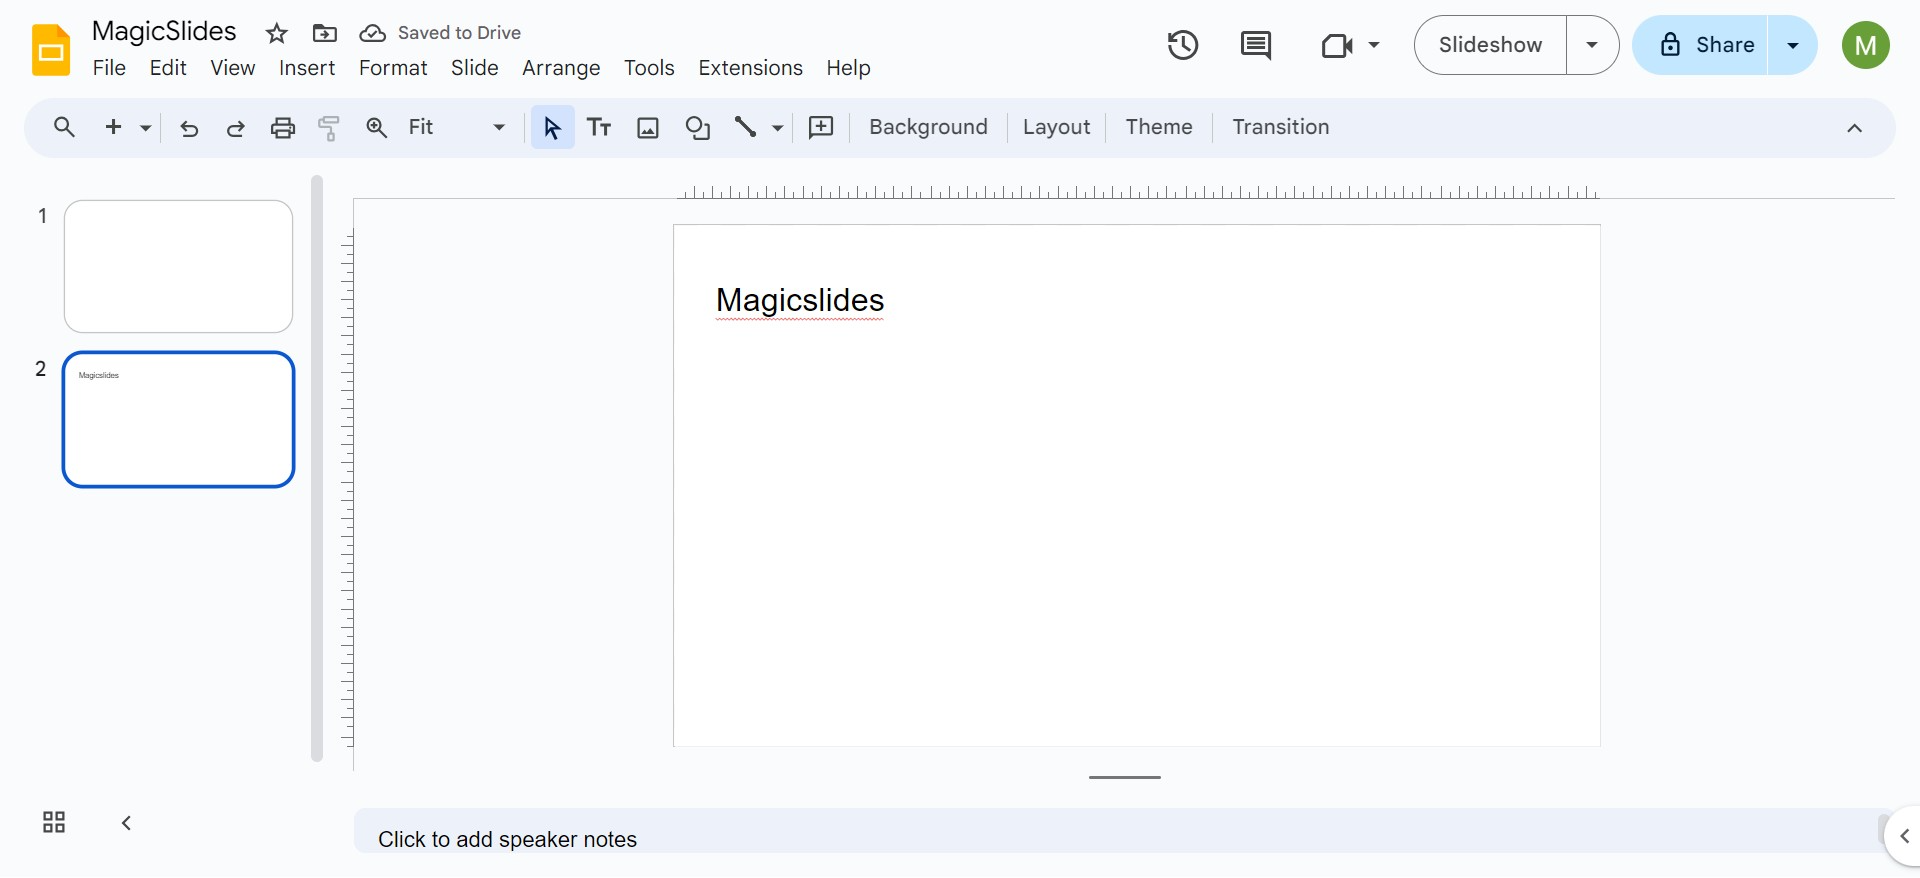1920x878 pixels.
Task: Collapse the filmstrip panel
Action: pyautogui.click(x=126, y=822)
